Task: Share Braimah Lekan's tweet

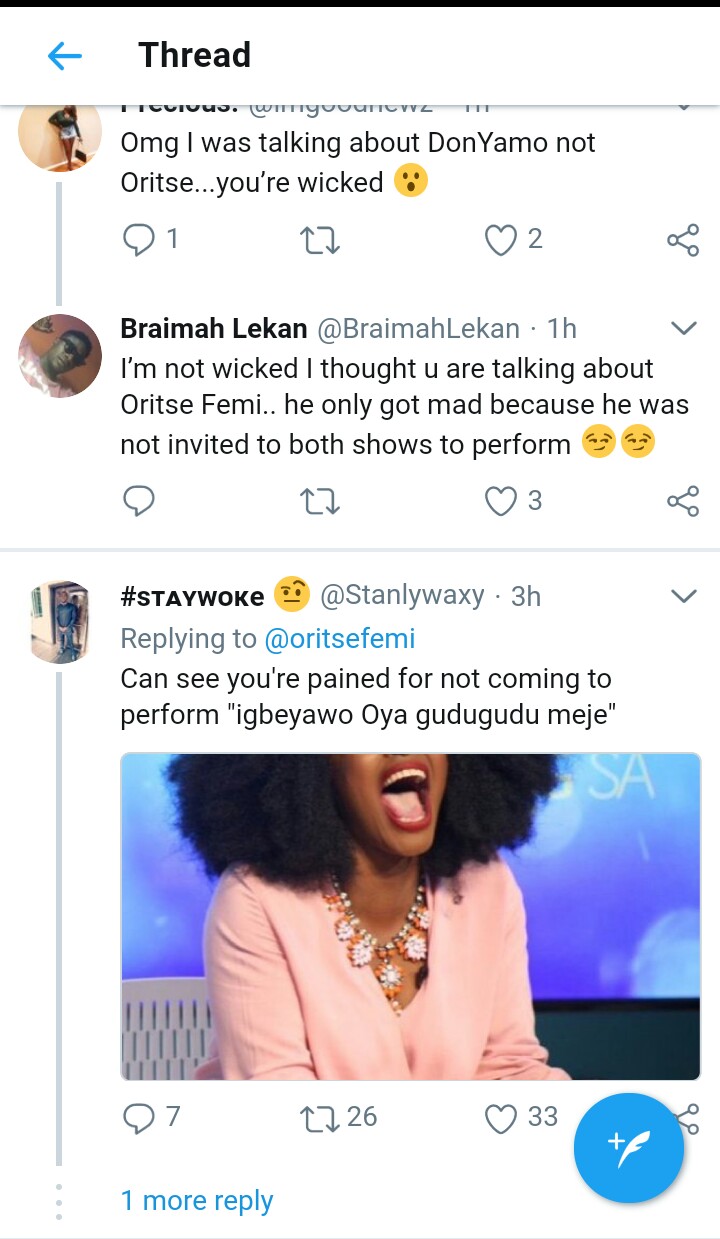Action: point(682,500)
